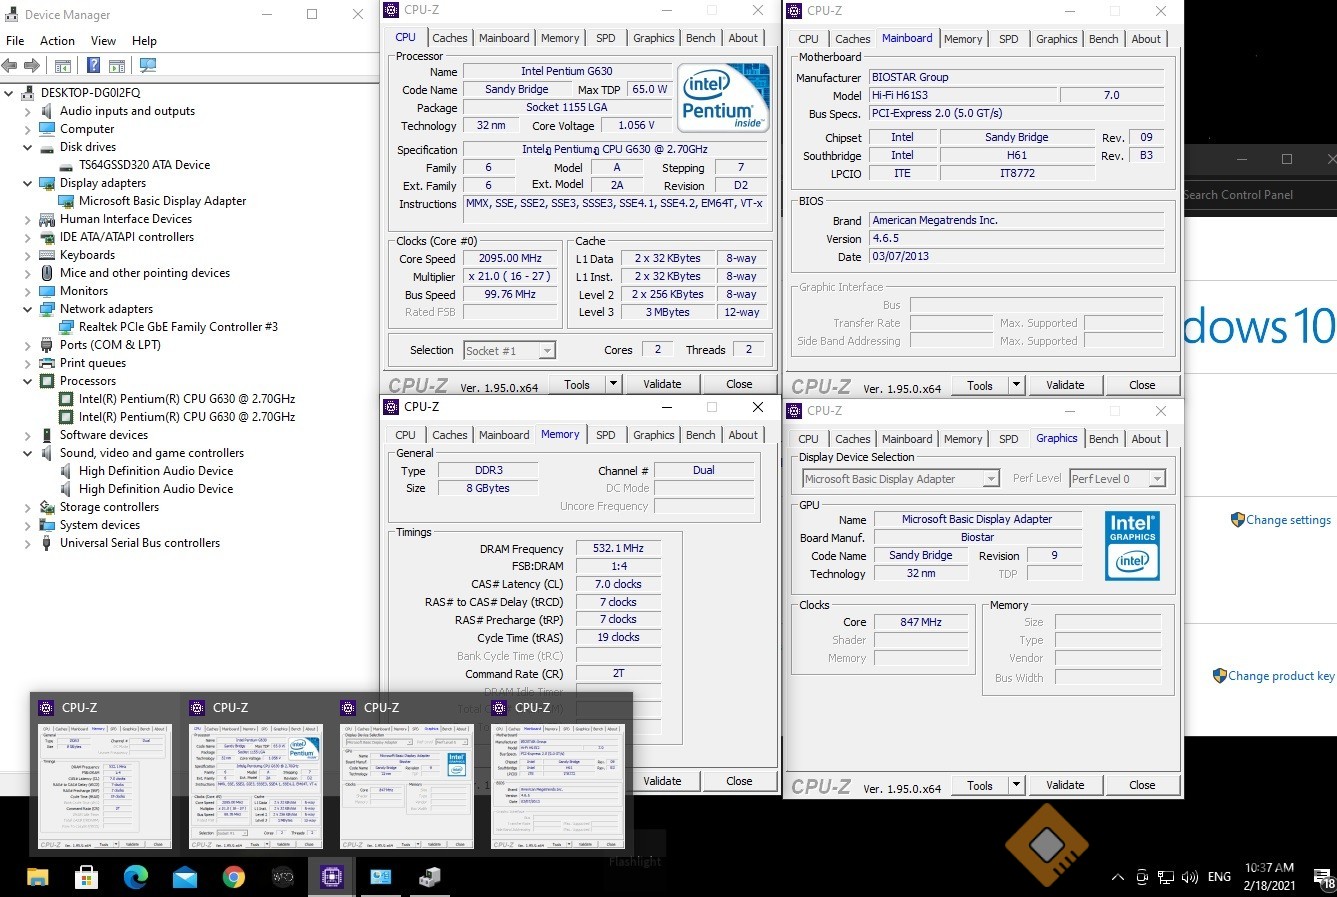The width and height of the screenshot is (1337, 897).
Task: Select the DESKTOP-DG0I2FQ root node
Action: point(90,93)
